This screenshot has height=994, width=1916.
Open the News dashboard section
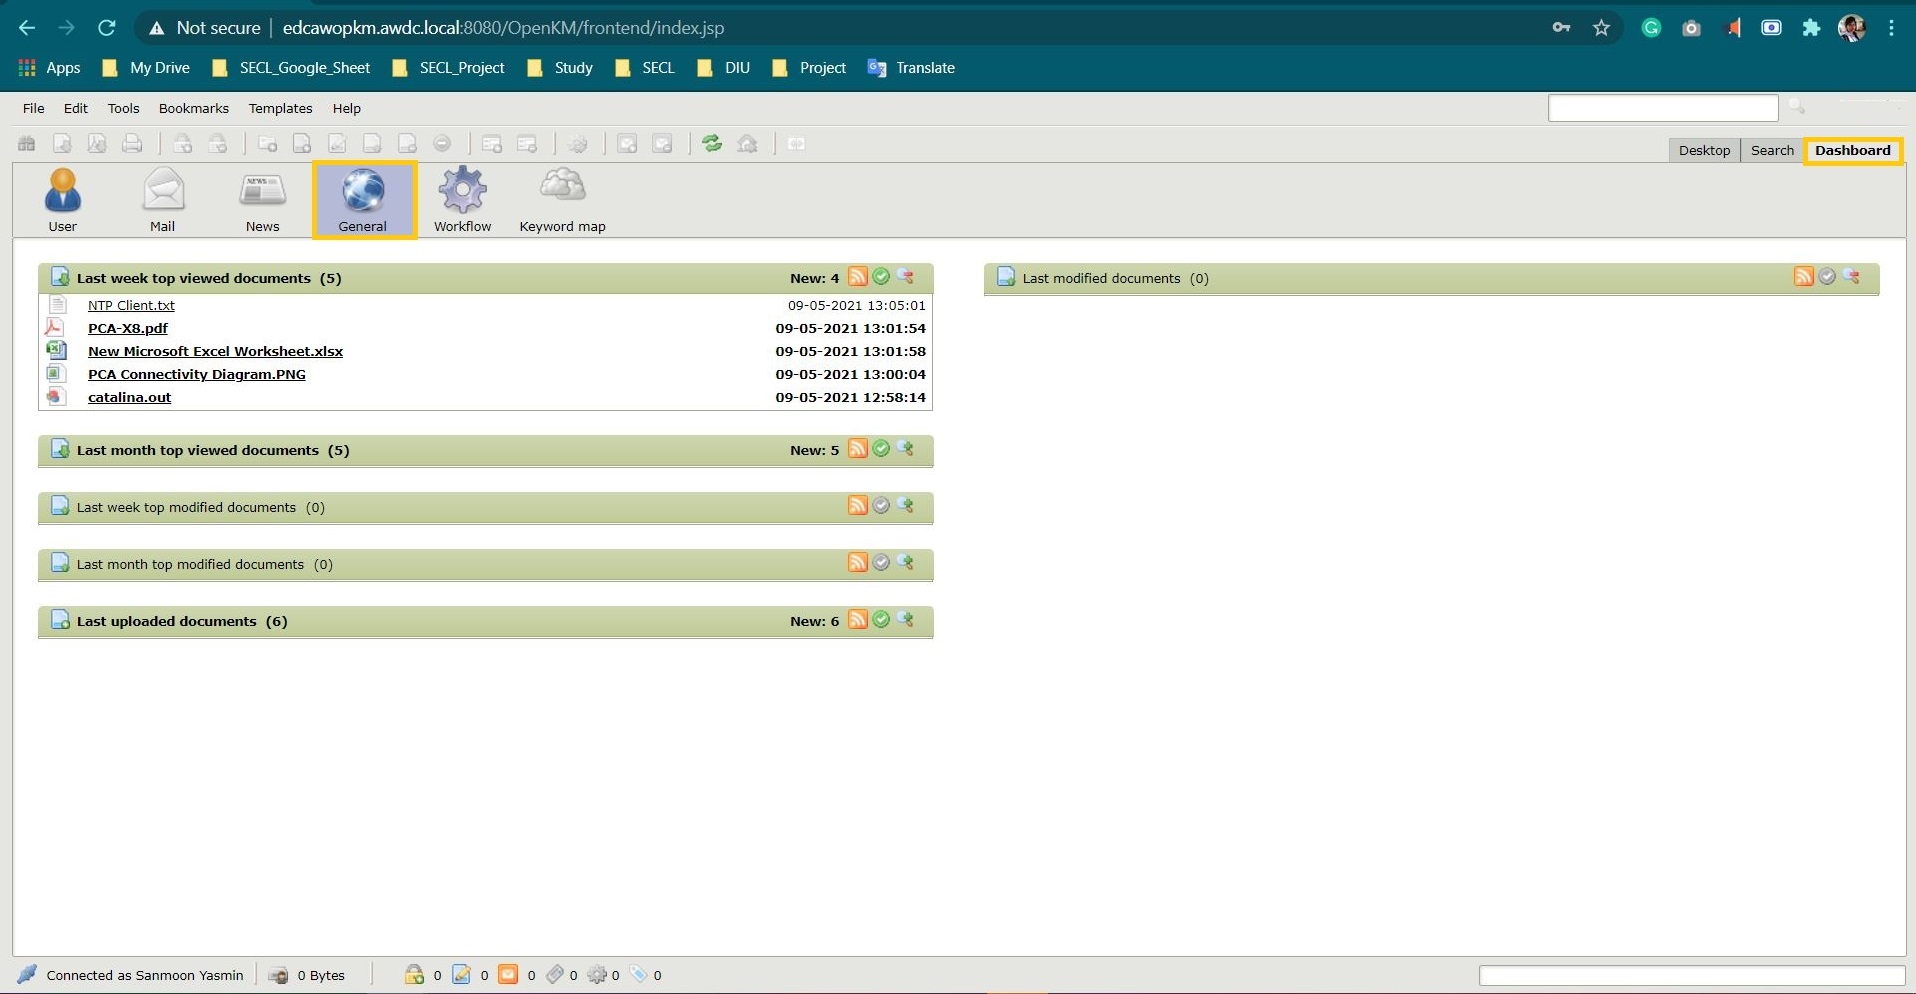click(262, 199)
